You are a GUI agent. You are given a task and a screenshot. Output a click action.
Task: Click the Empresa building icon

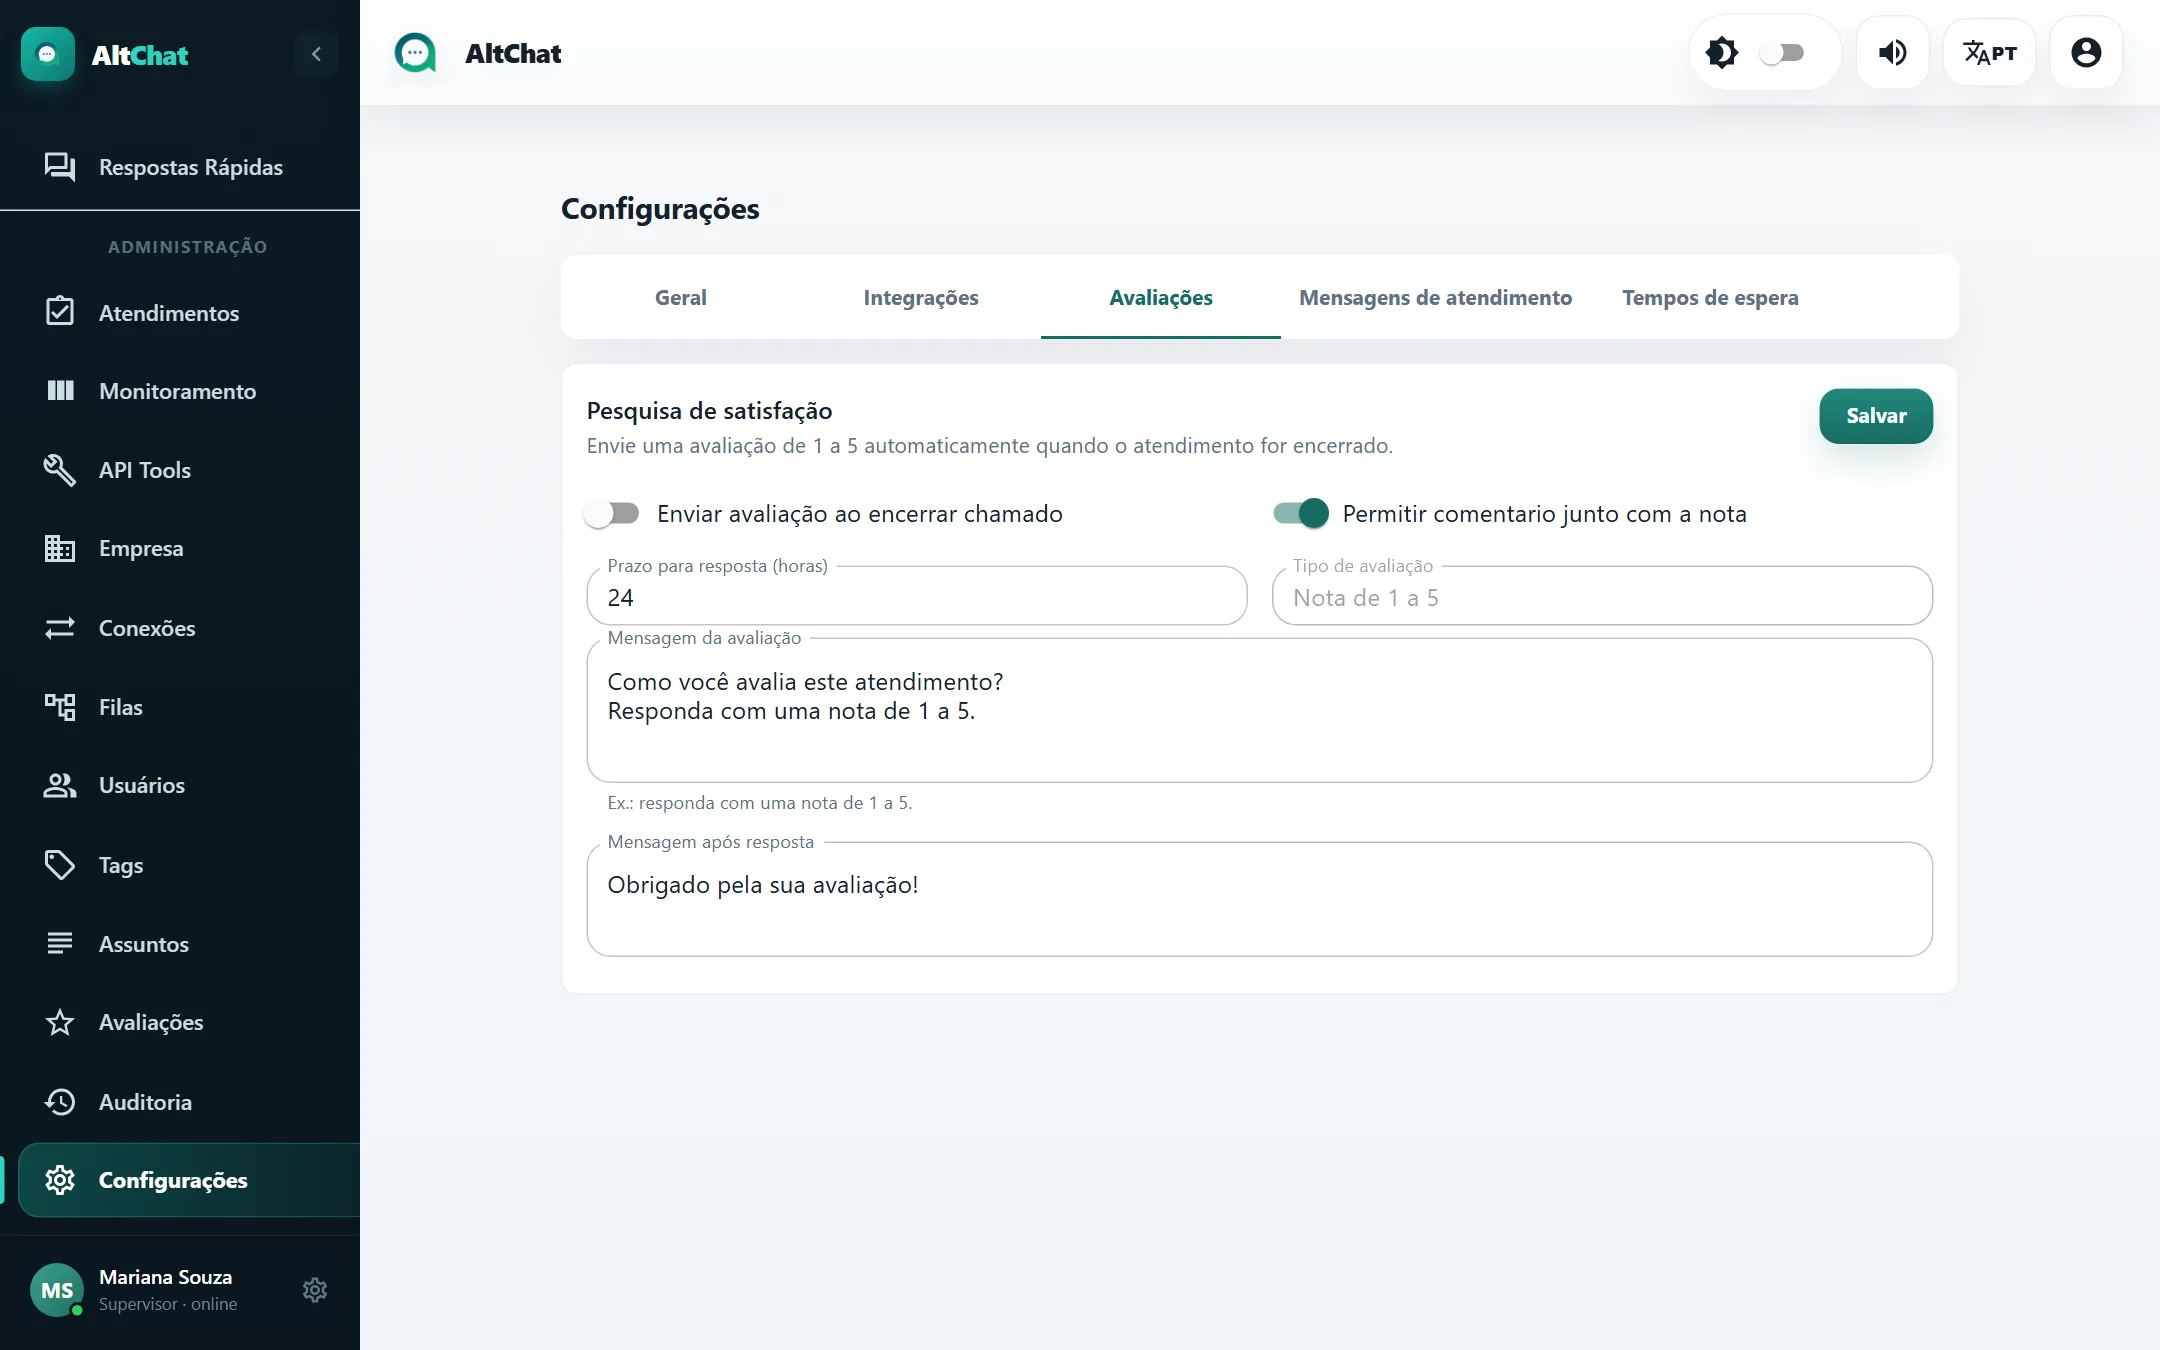(60, 548)
